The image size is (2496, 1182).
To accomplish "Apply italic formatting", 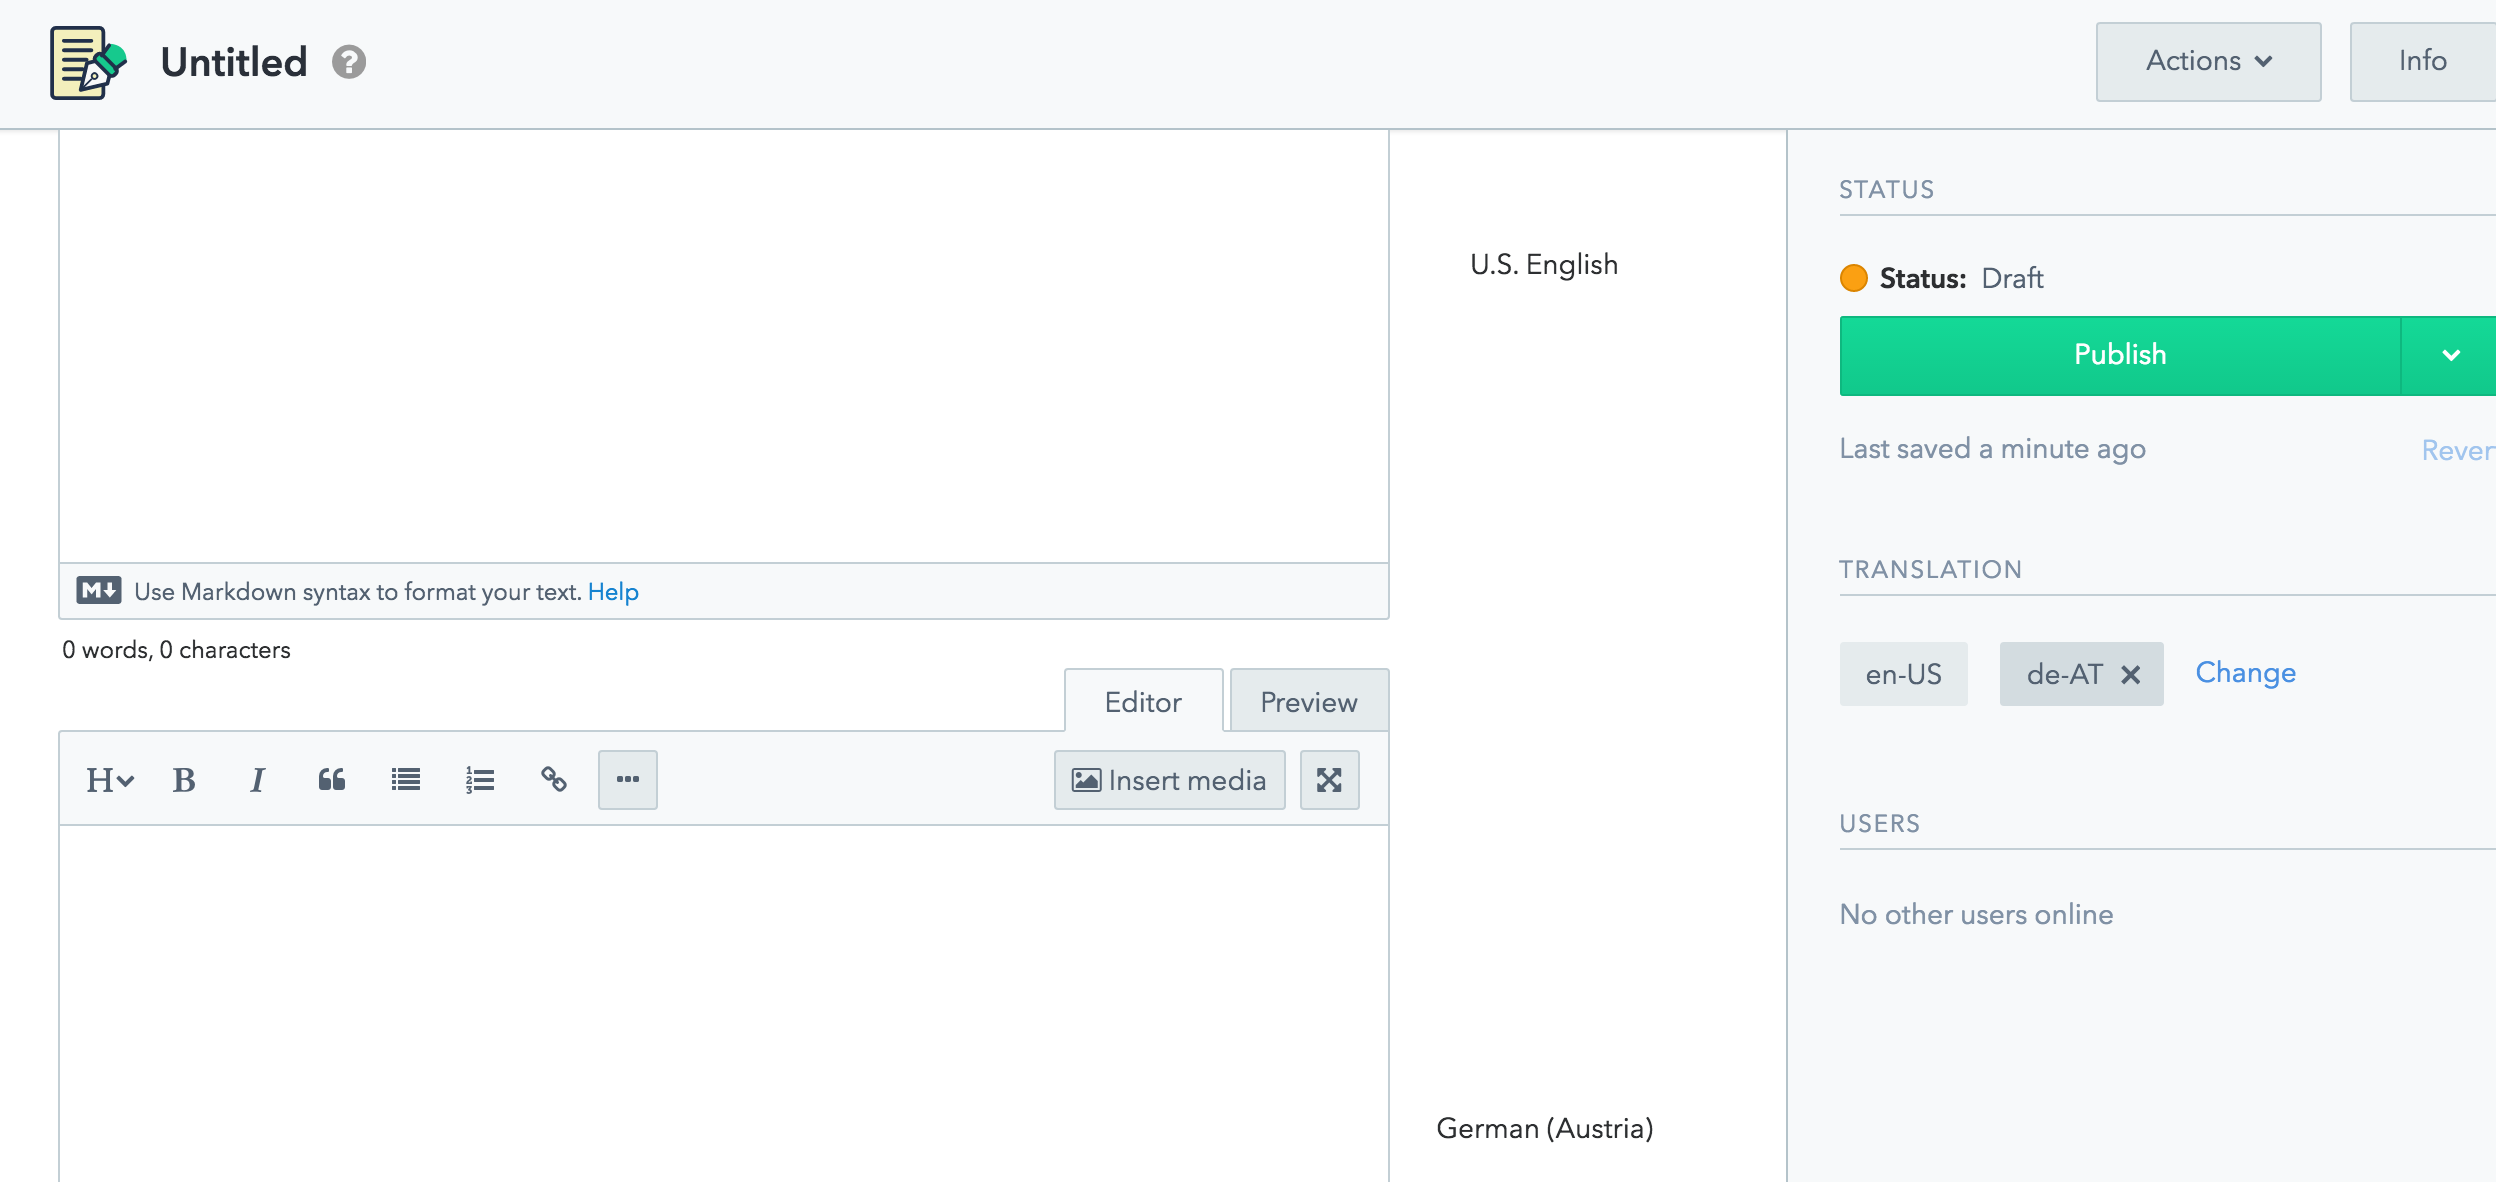I will click(257, 780).
